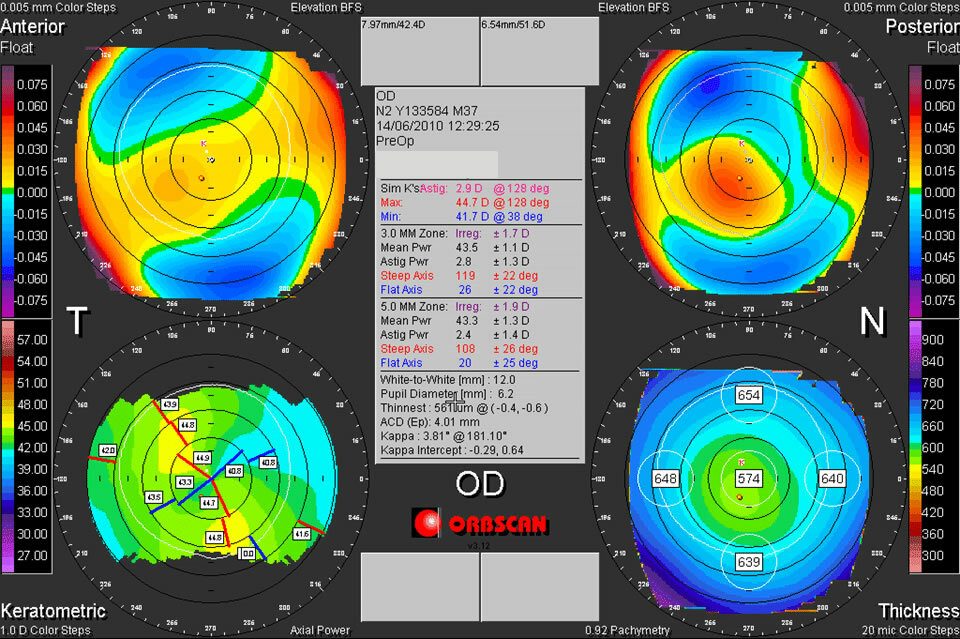
Task: Click the red Orbscan logo icon
Action: point(427,523)
